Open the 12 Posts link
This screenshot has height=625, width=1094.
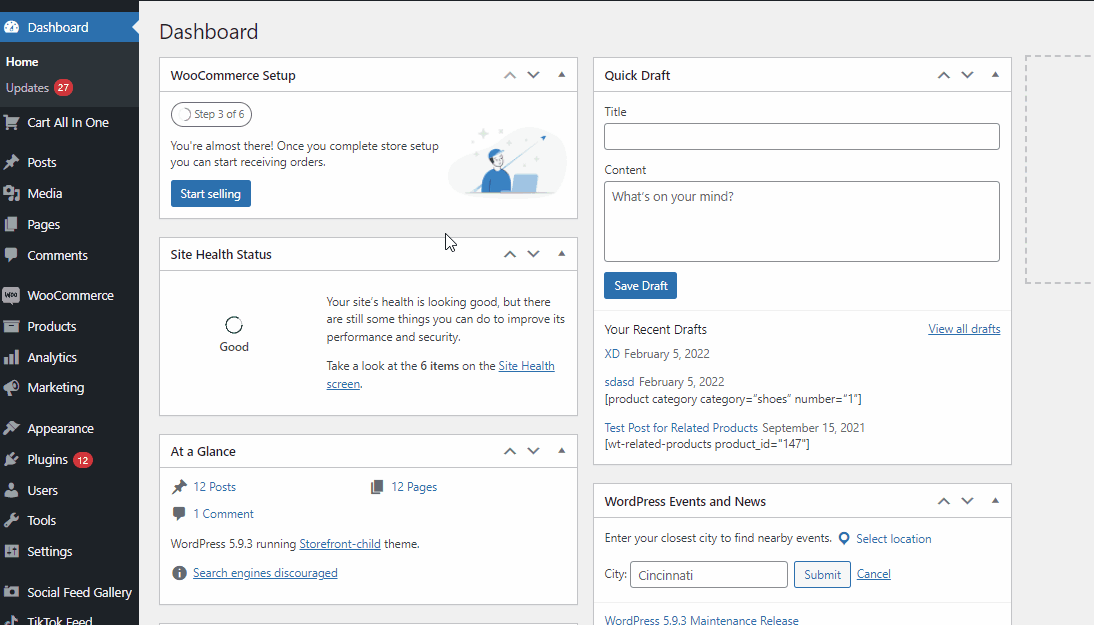pyautogui.click(x=215, y=487)
